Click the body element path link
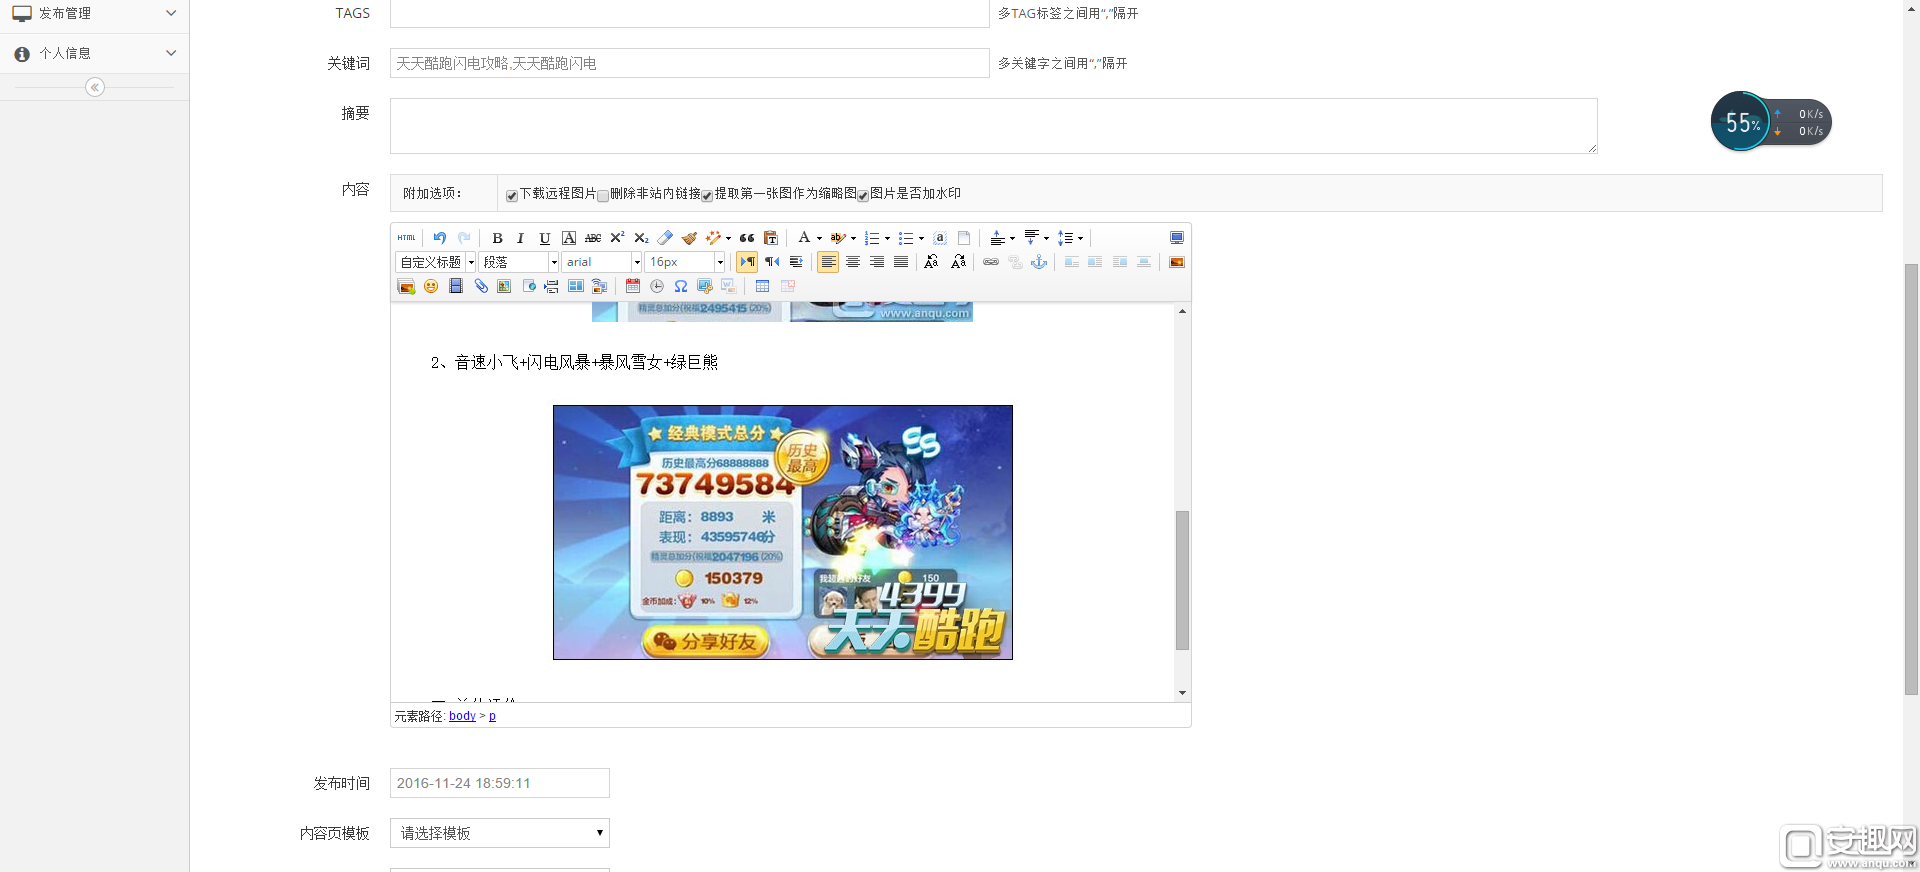 click(462, 716)
